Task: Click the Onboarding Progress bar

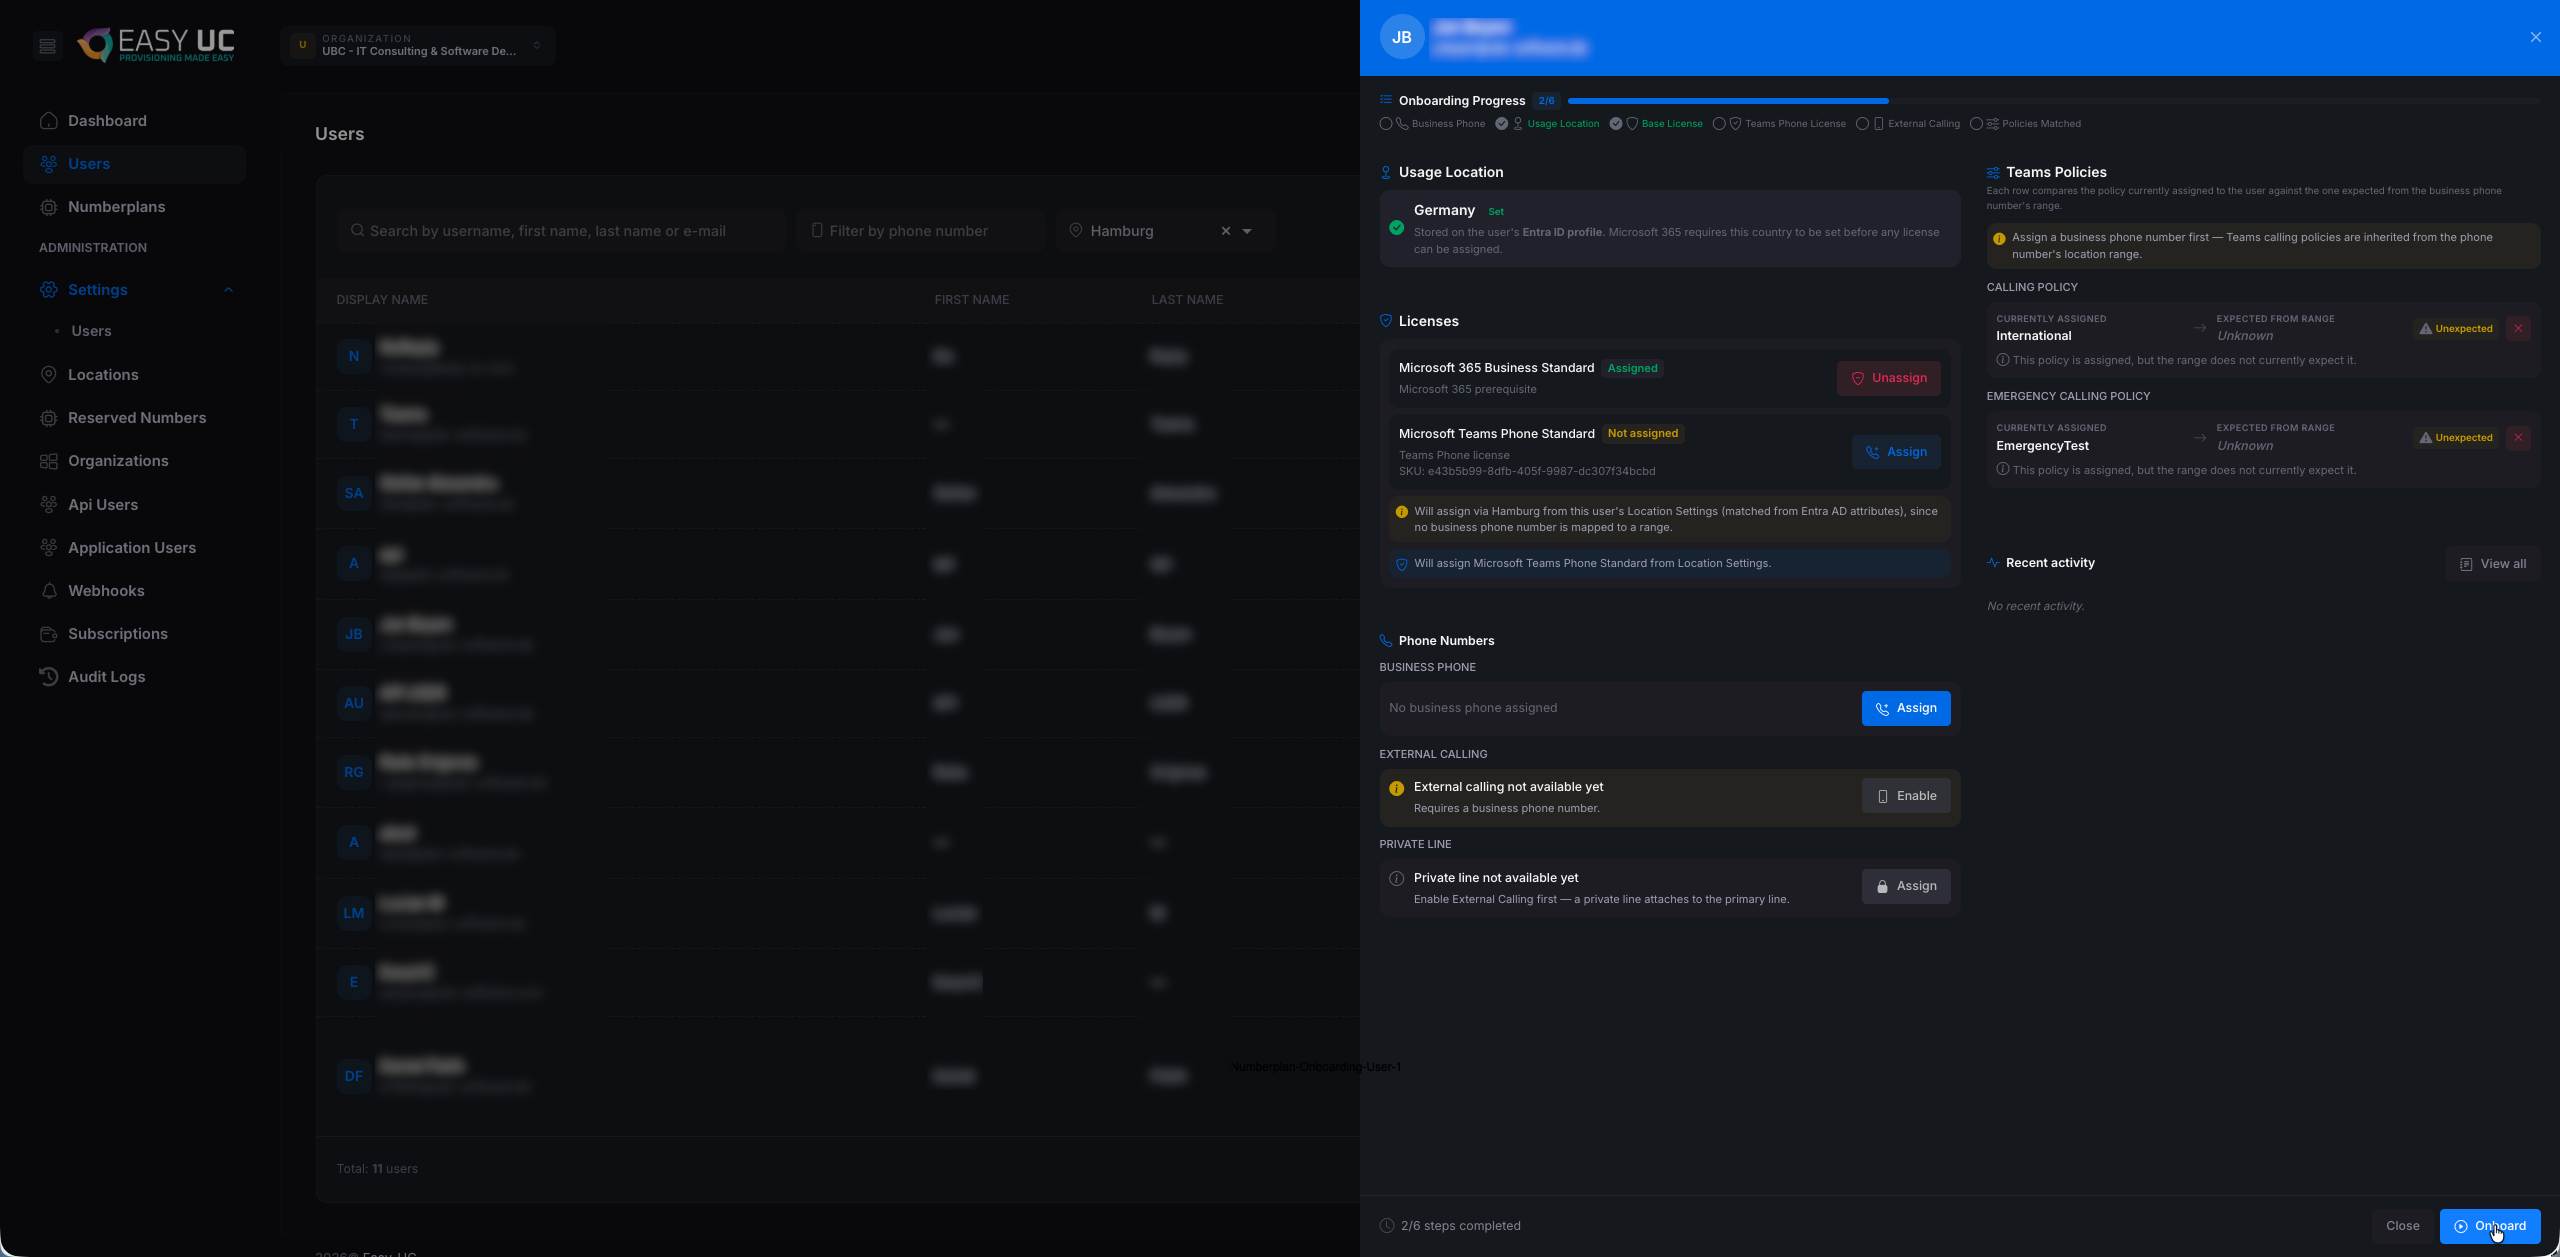Action: [2054, 101]
